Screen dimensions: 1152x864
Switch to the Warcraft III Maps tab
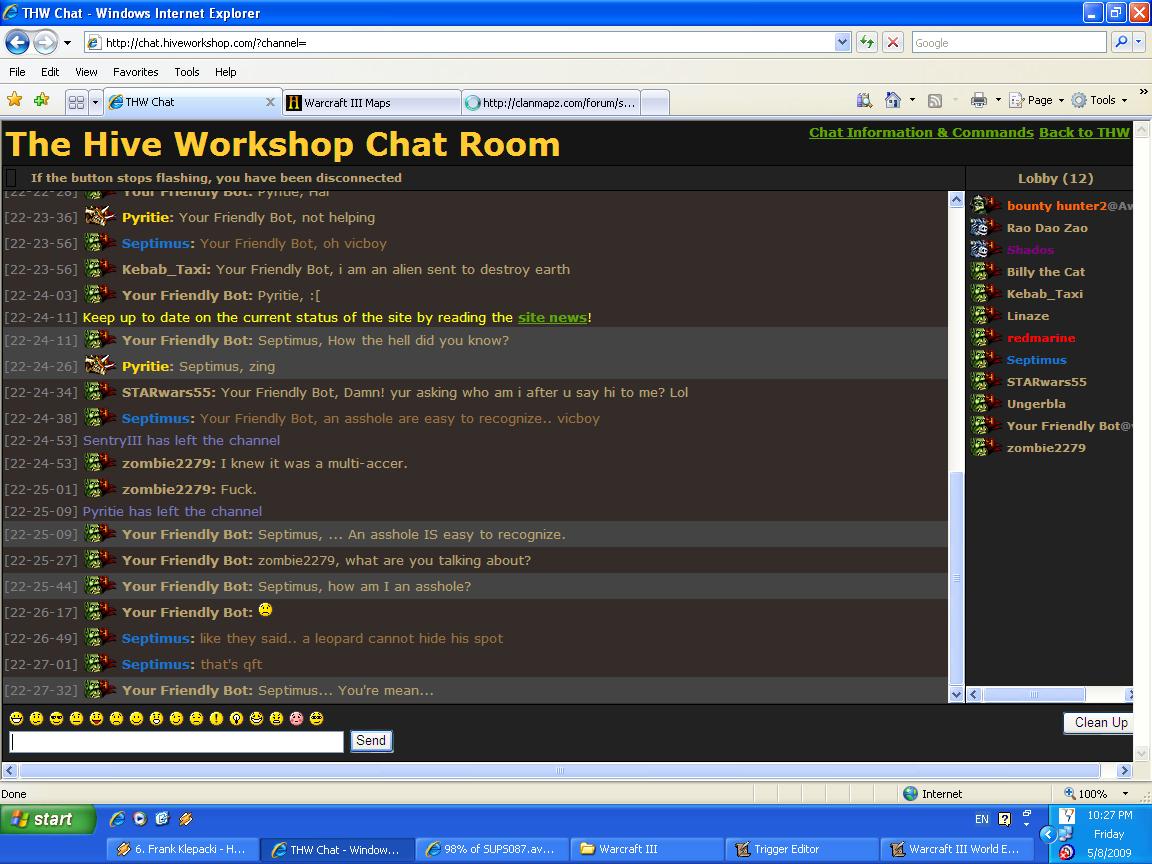[x=372, y=103]
